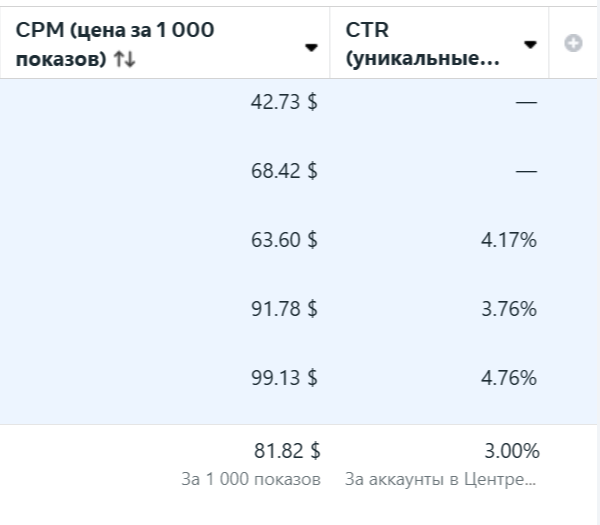This screenshot has height=525, width=600.
Task: Click the 4.17% CTR value
Action: click(x=509, y=240)
